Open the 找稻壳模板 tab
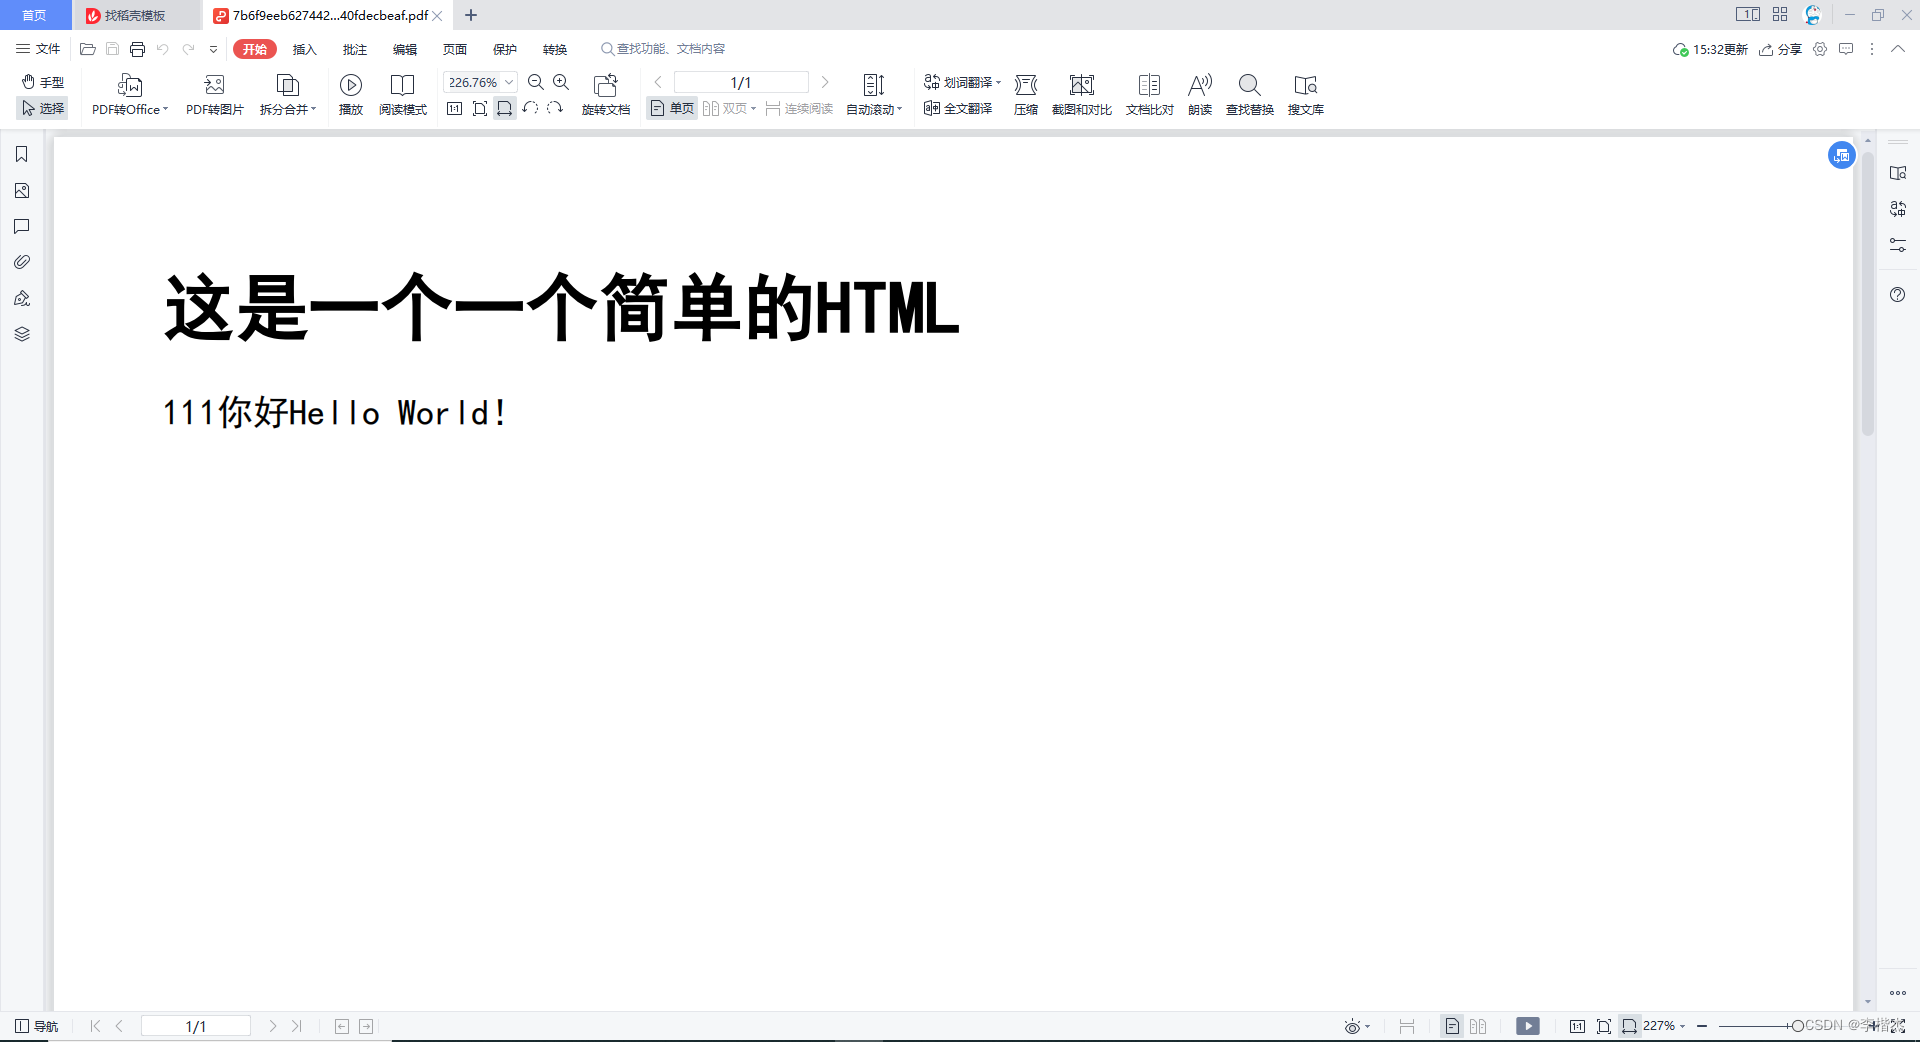The width and height of the screenshot is (1920, 1042). [x=135, y=15]
